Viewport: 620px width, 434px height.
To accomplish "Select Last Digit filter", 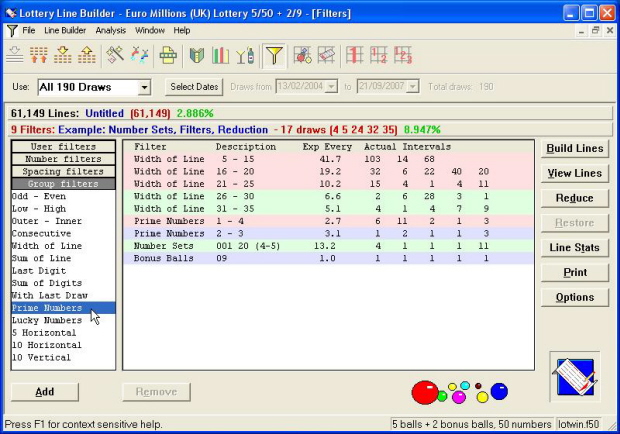I will point(64,271).
